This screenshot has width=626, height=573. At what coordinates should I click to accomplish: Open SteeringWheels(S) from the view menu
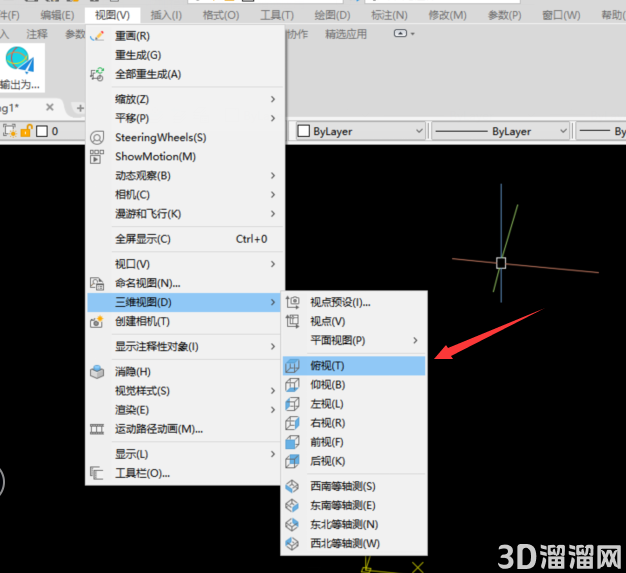click(184, 137)
